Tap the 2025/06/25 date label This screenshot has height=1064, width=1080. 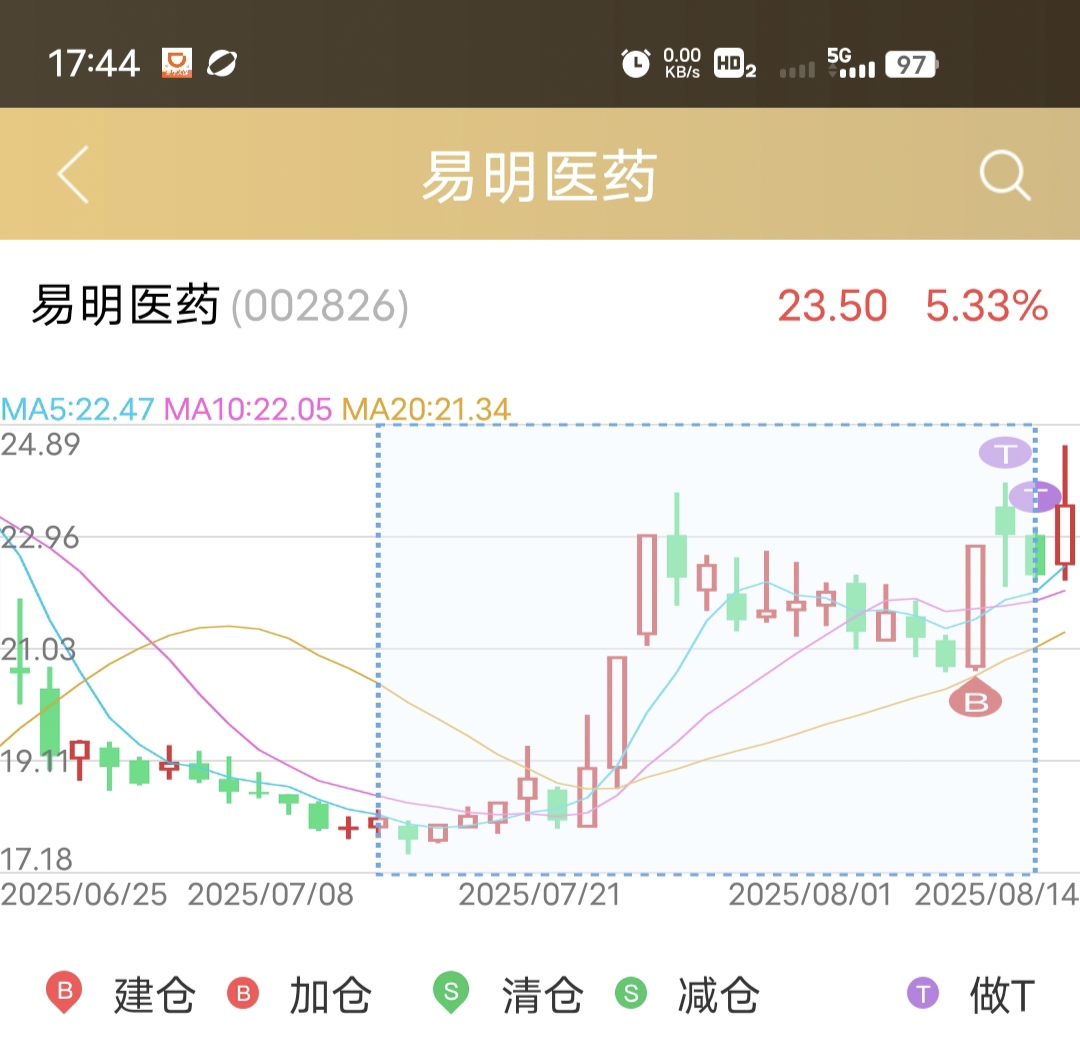coord(83,894)
